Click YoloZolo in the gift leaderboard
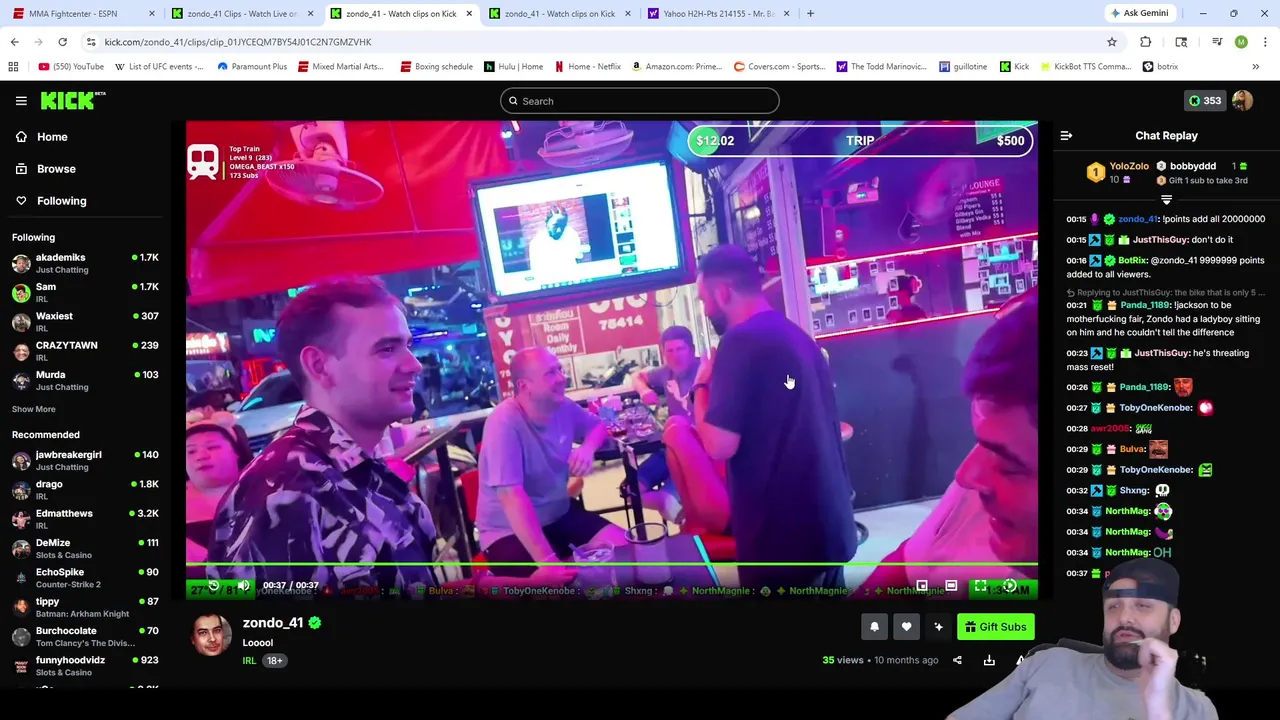1280x720 pixels. (x=1128, y=166)
